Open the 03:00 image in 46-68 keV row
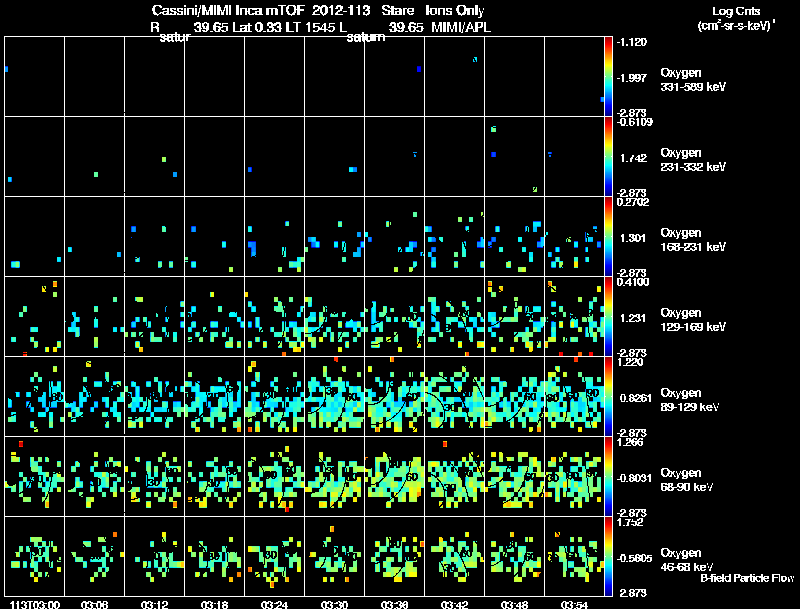The width and height of the screenshot is (800, 609). 35,557
